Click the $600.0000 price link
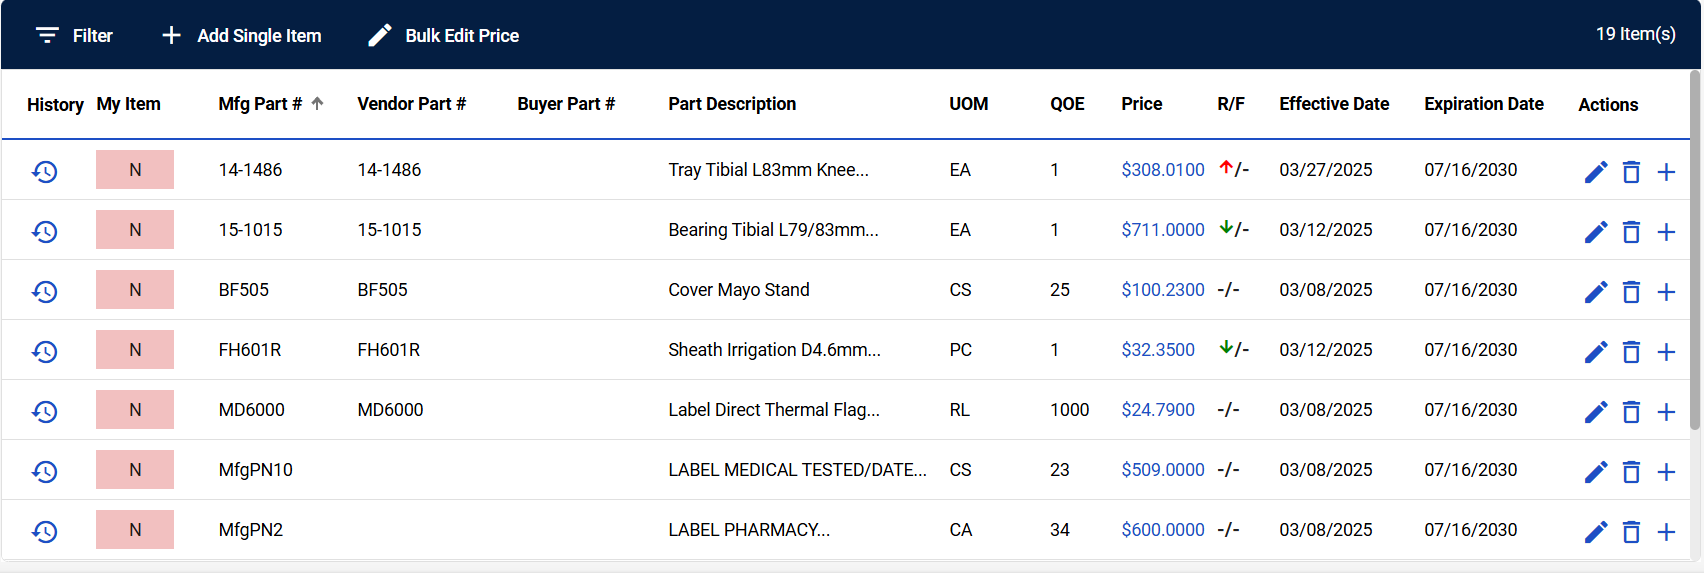This screenshot has height=573, width=1704. coord(1162,530)
